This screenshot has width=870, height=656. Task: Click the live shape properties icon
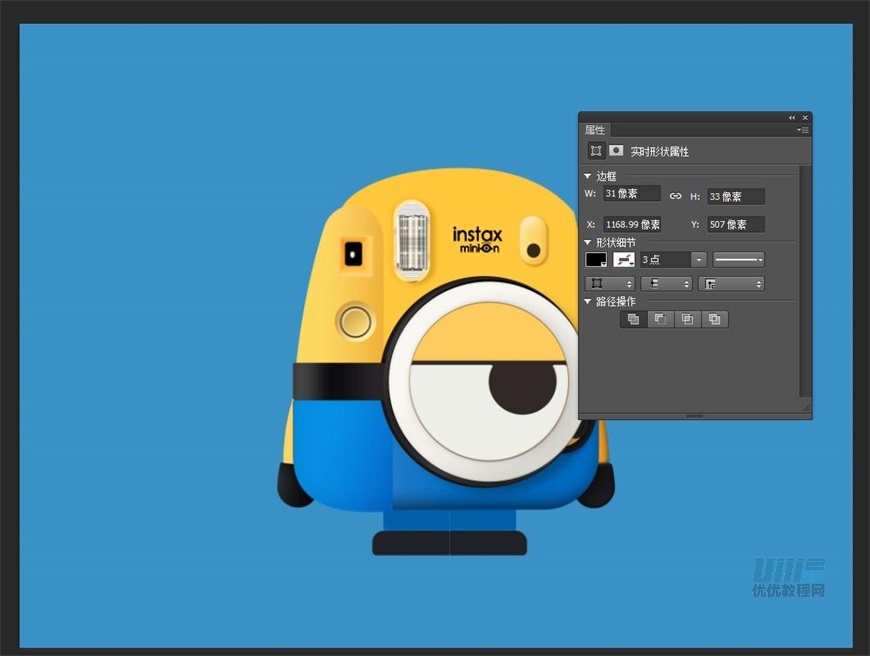596,151
